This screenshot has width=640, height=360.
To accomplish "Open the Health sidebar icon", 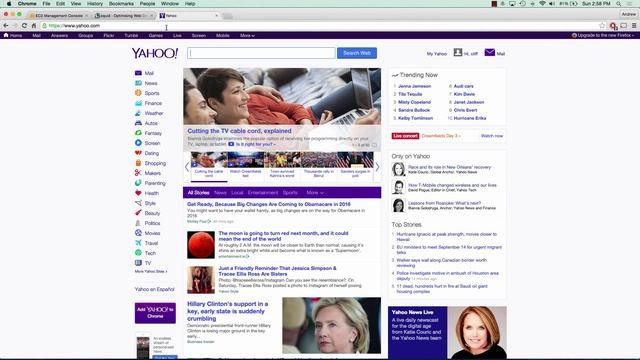I will (138, 193).
